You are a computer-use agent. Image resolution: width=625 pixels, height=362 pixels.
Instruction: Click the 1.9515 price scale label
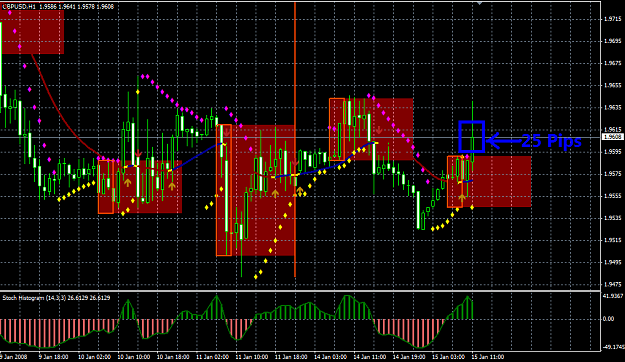coord(612,240)
